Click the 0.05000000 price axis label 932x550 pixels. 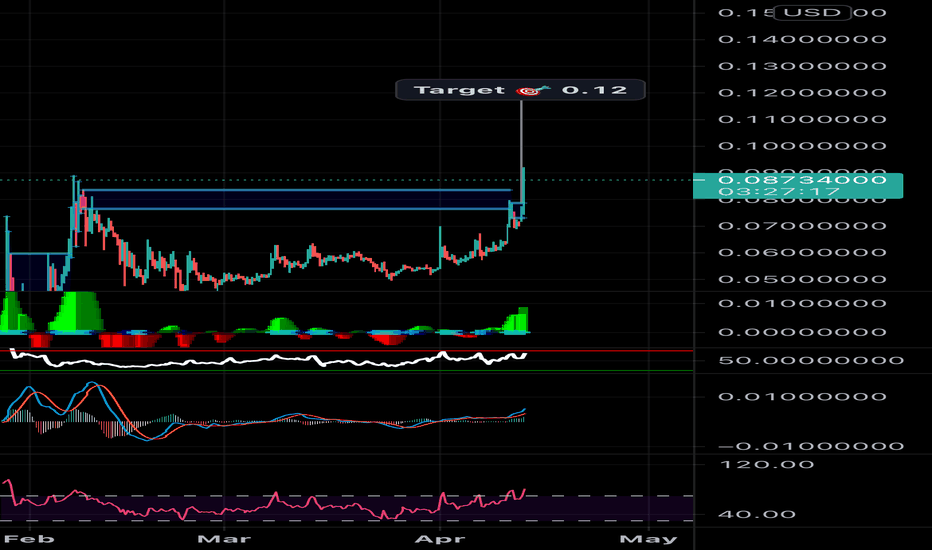tap(802, 279)
